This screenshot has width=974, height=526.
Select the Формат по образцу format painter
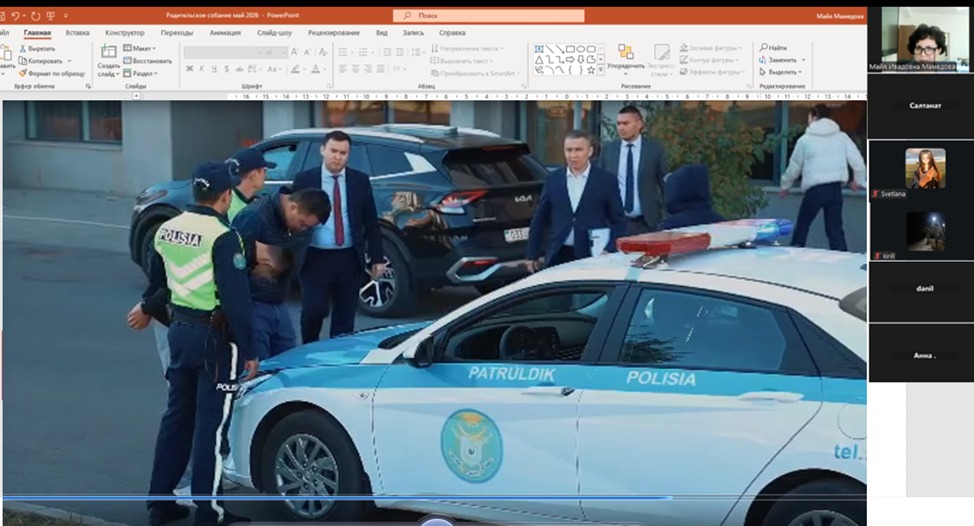coord(52,73)
